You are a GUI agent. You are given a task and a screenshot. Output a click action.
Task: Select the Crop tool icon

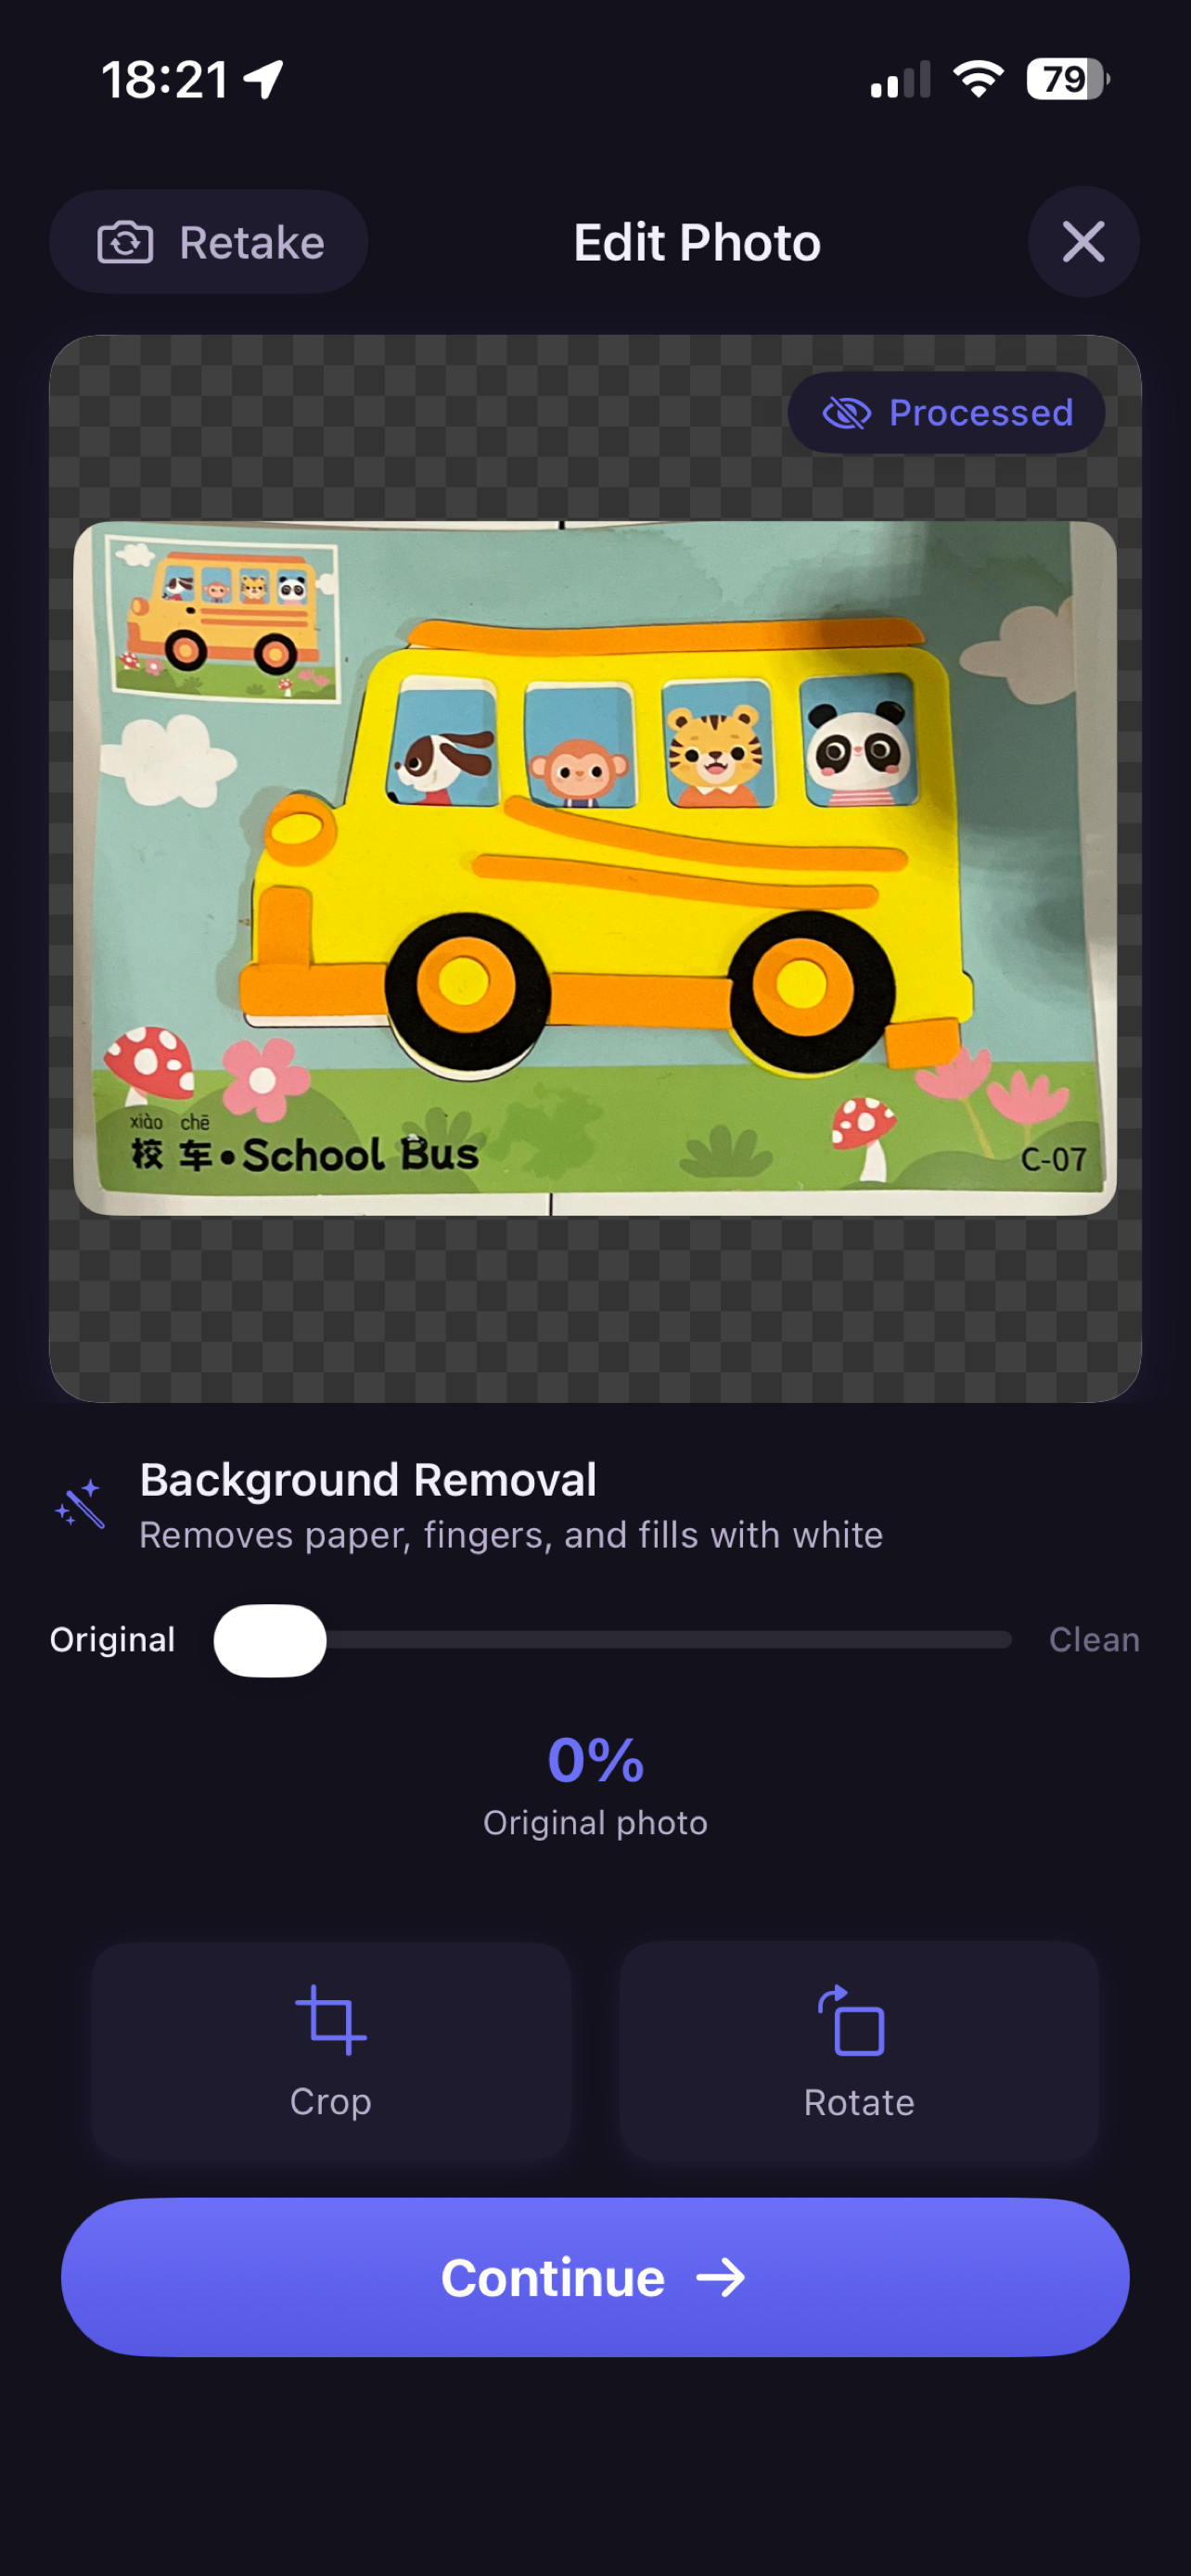point(331,2020)
